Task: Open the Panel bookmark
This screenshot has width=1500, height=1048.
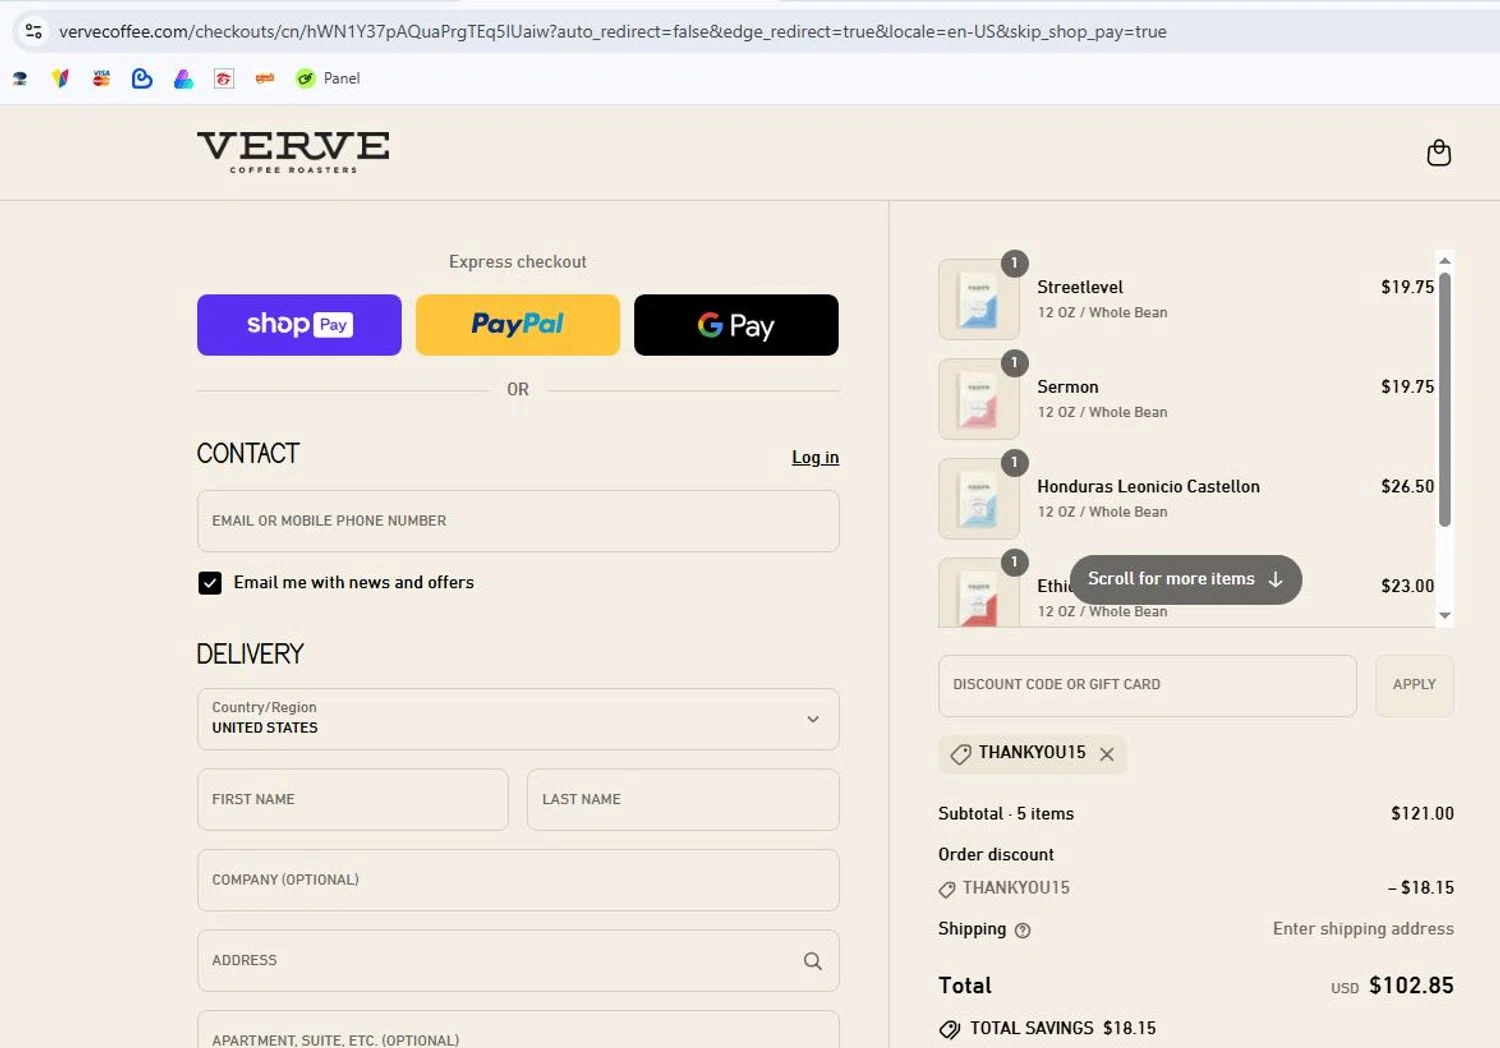Action: point(328,78)
